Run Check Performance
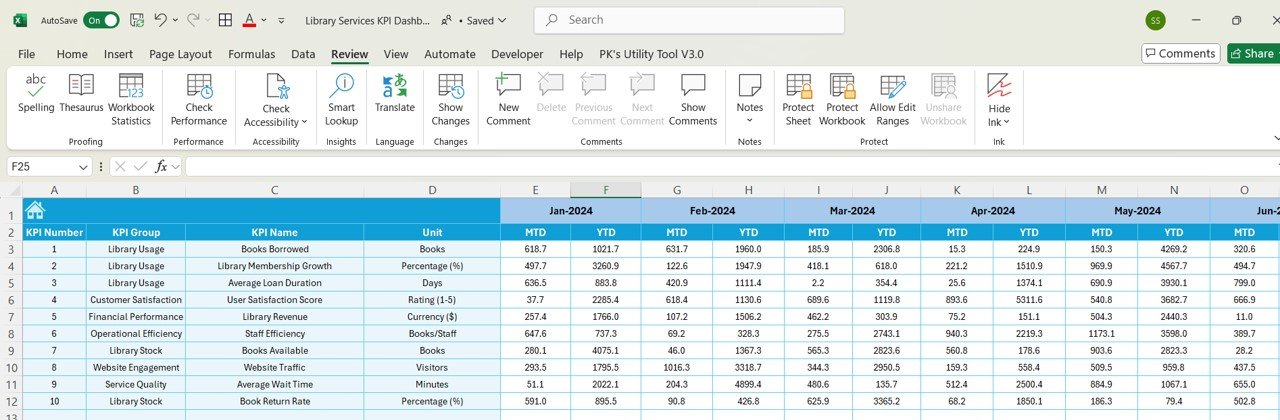 click(x=199, y=92)
